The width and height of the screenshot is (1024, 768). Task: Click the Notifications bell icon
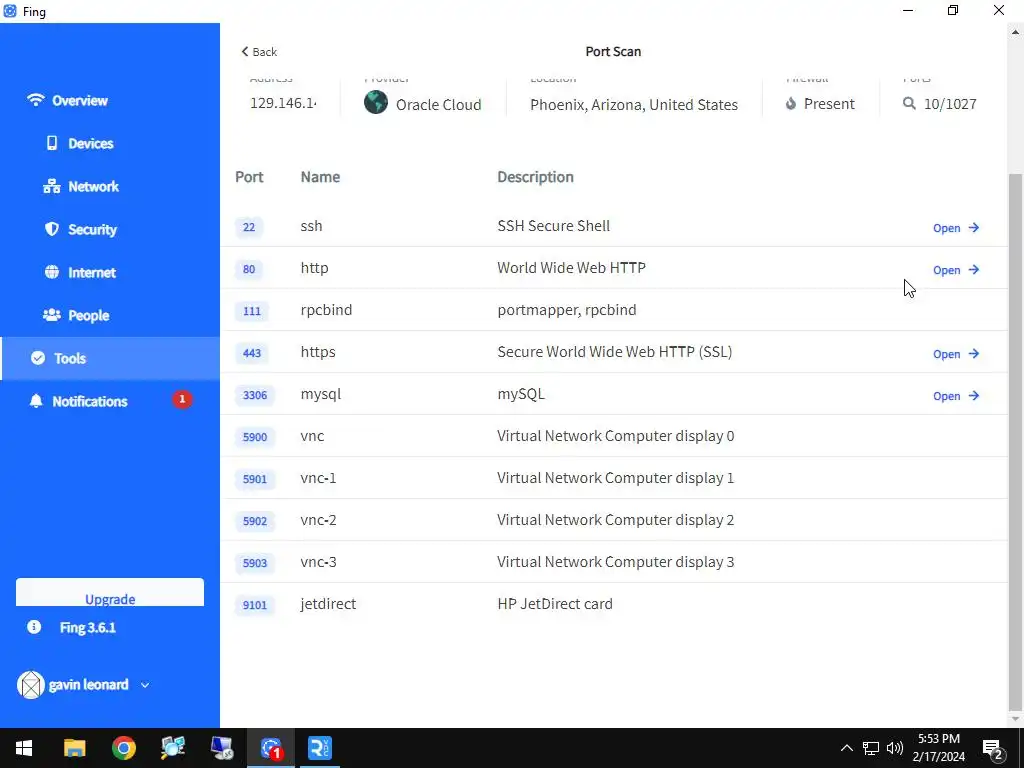click(36, 401)
